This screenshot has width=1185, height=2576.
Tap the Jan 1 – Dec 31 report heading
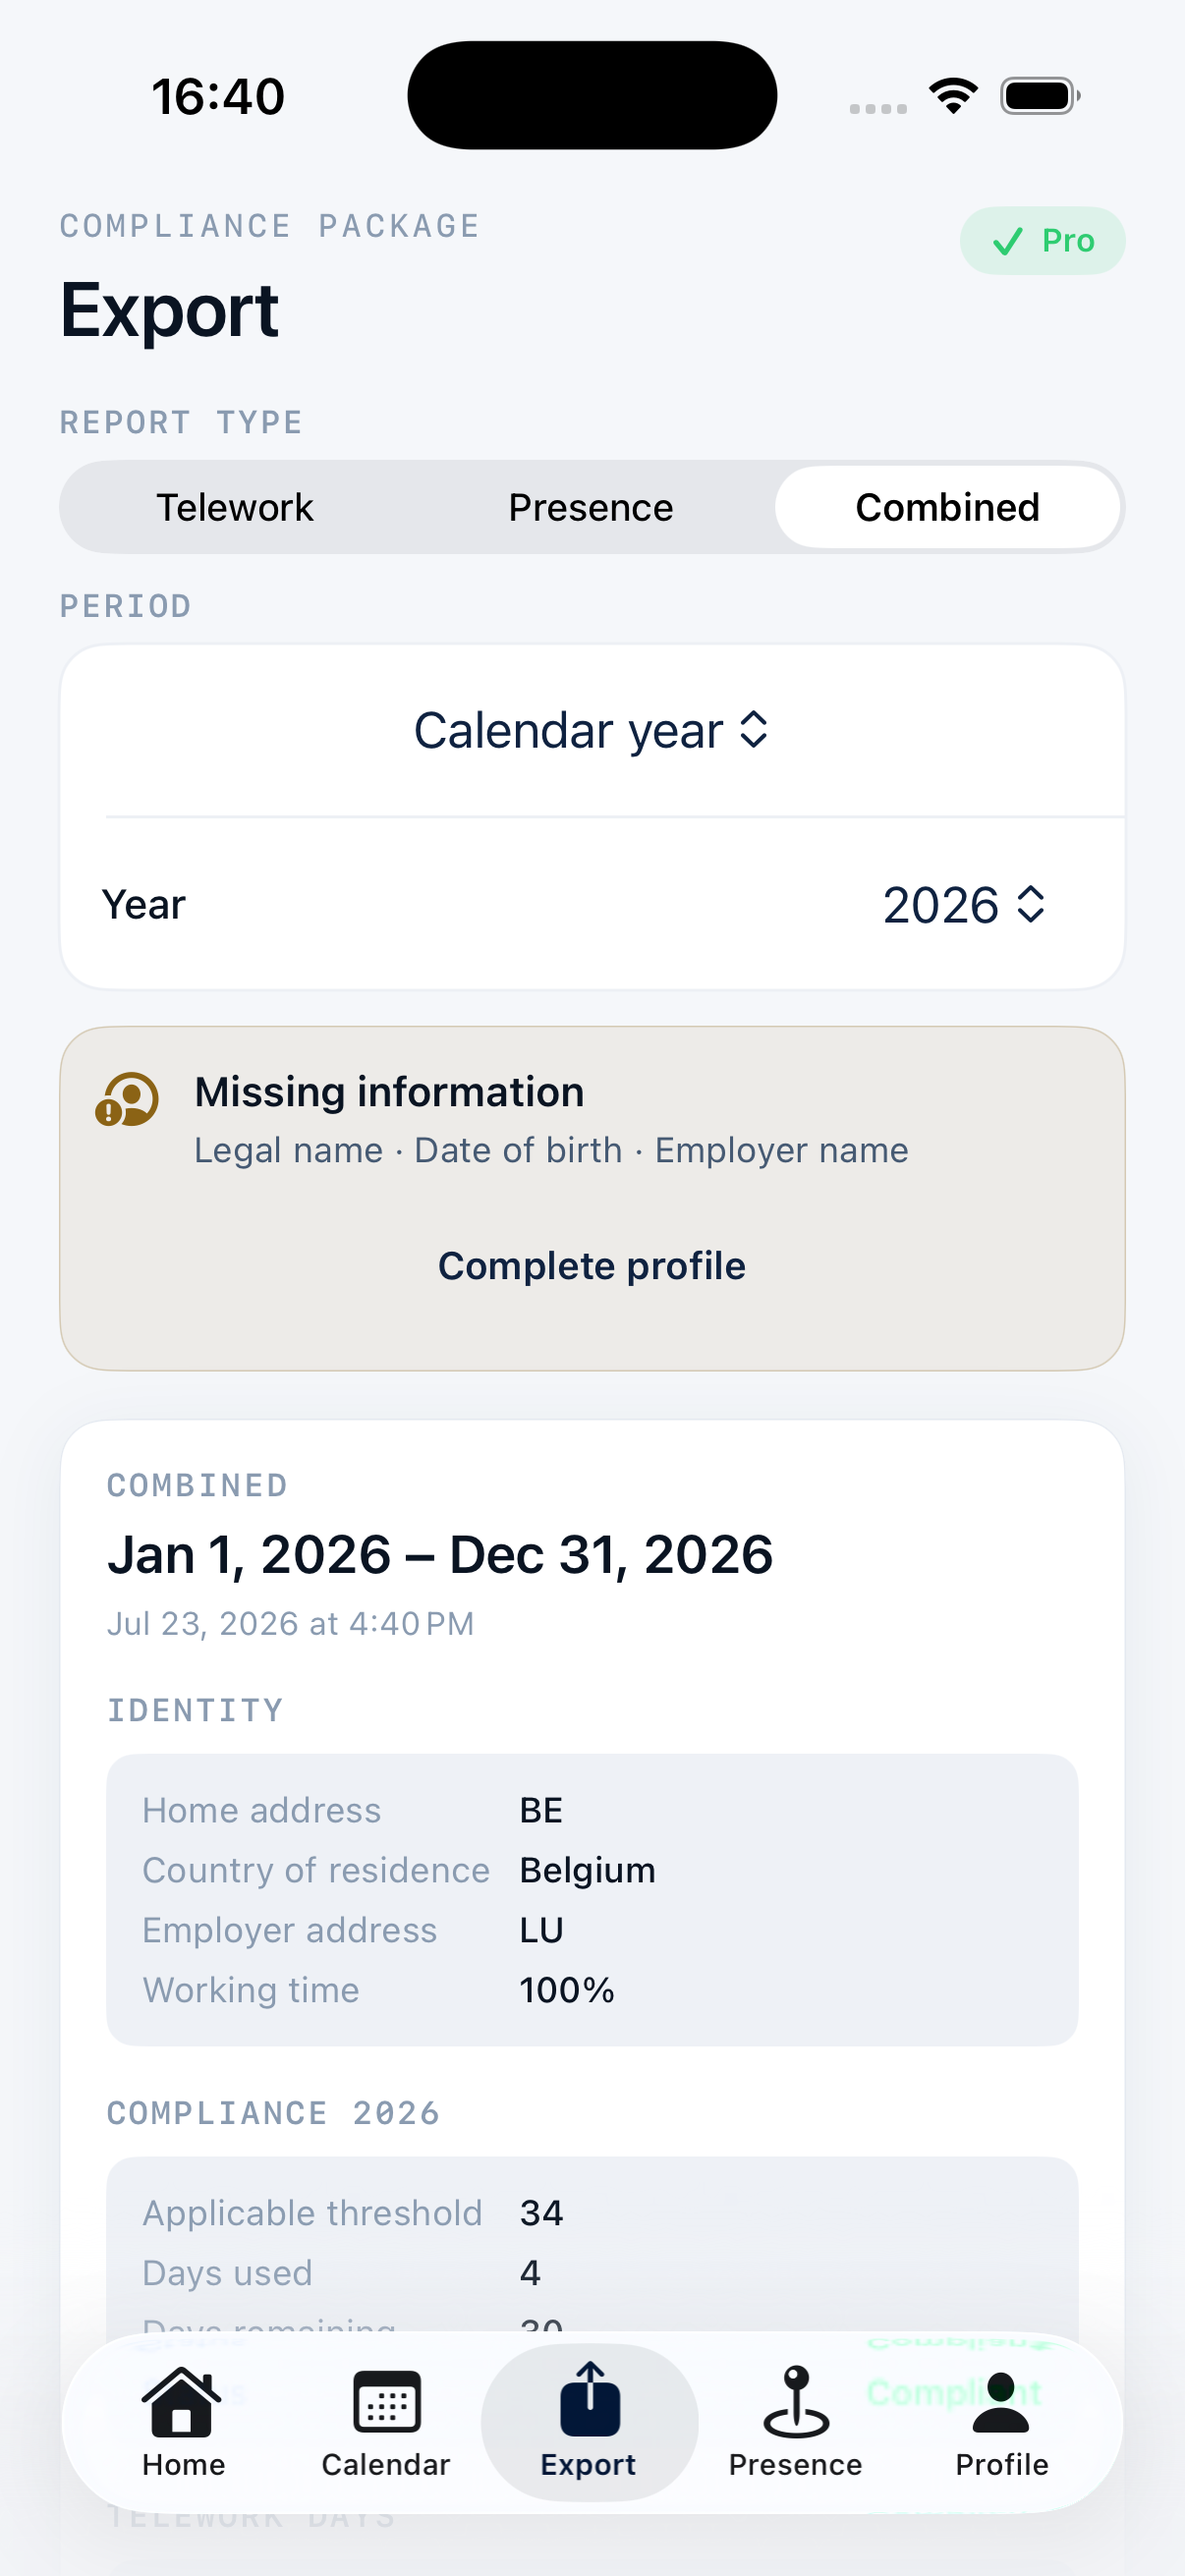coord(440,1555)
